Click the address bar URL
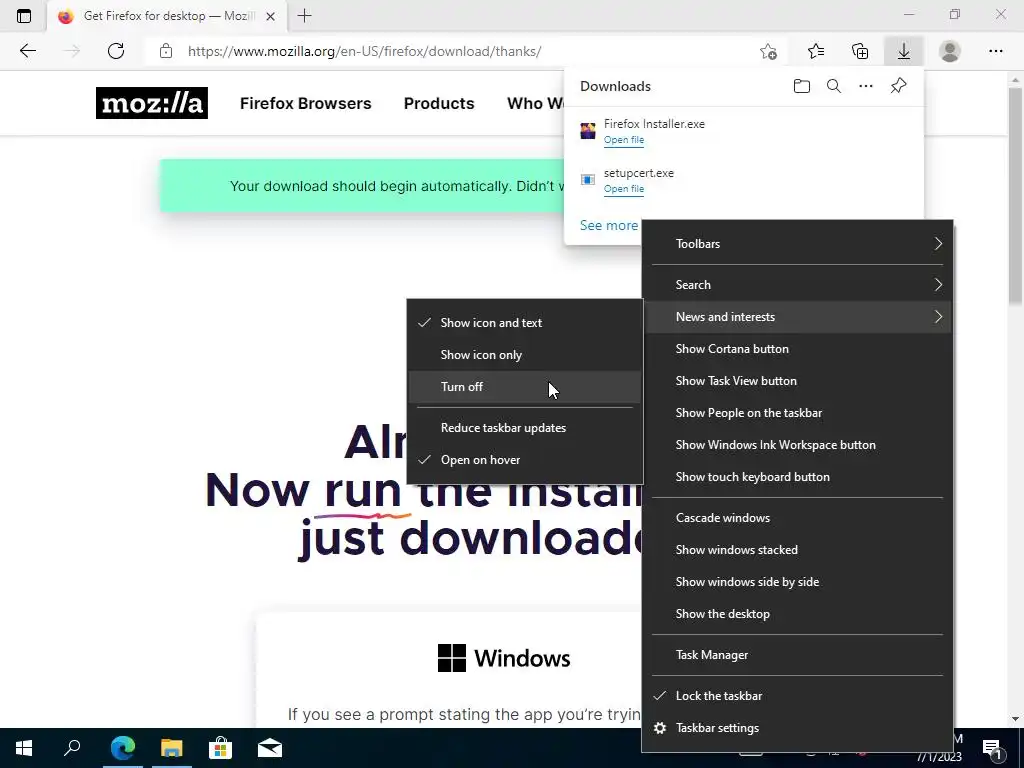 click(x=364, y=51)
